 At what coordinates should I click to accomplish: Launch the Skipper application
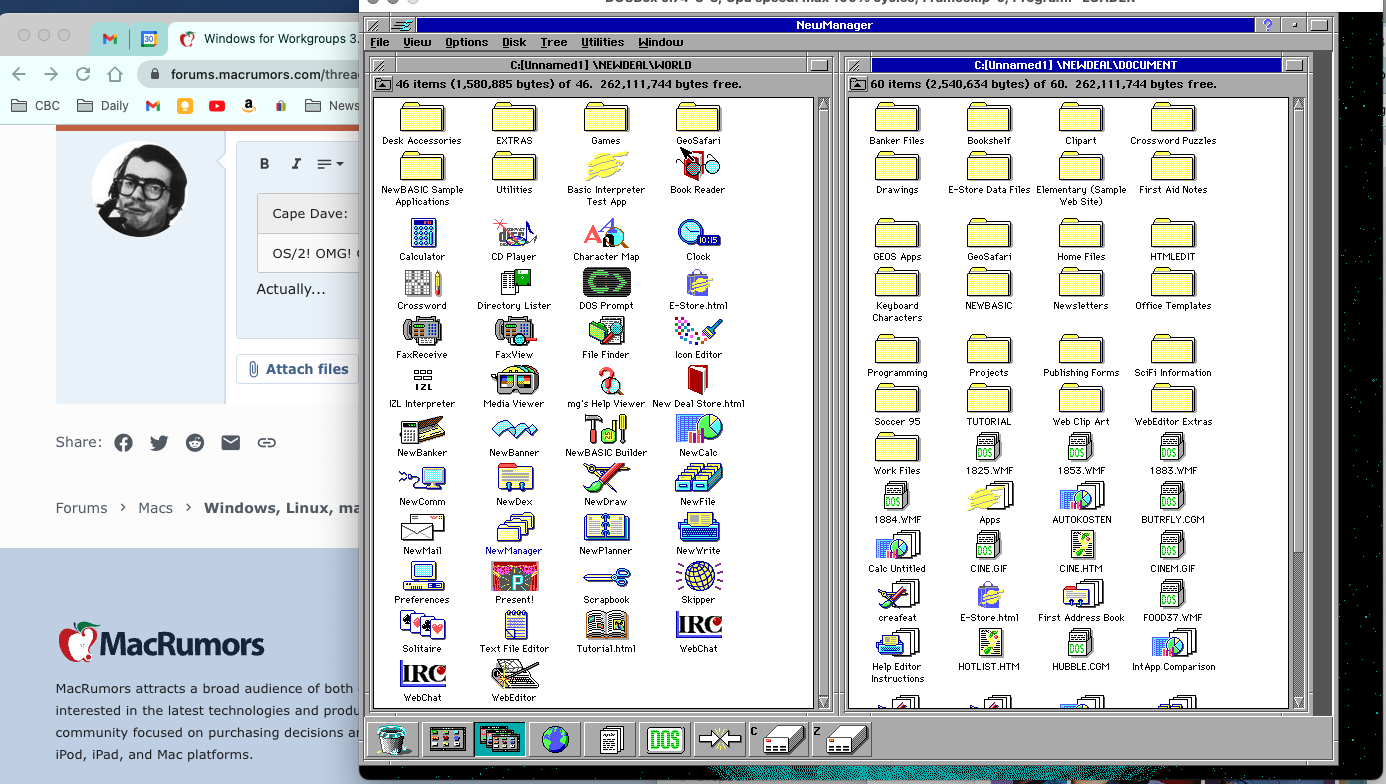click(x=698, y=584)
